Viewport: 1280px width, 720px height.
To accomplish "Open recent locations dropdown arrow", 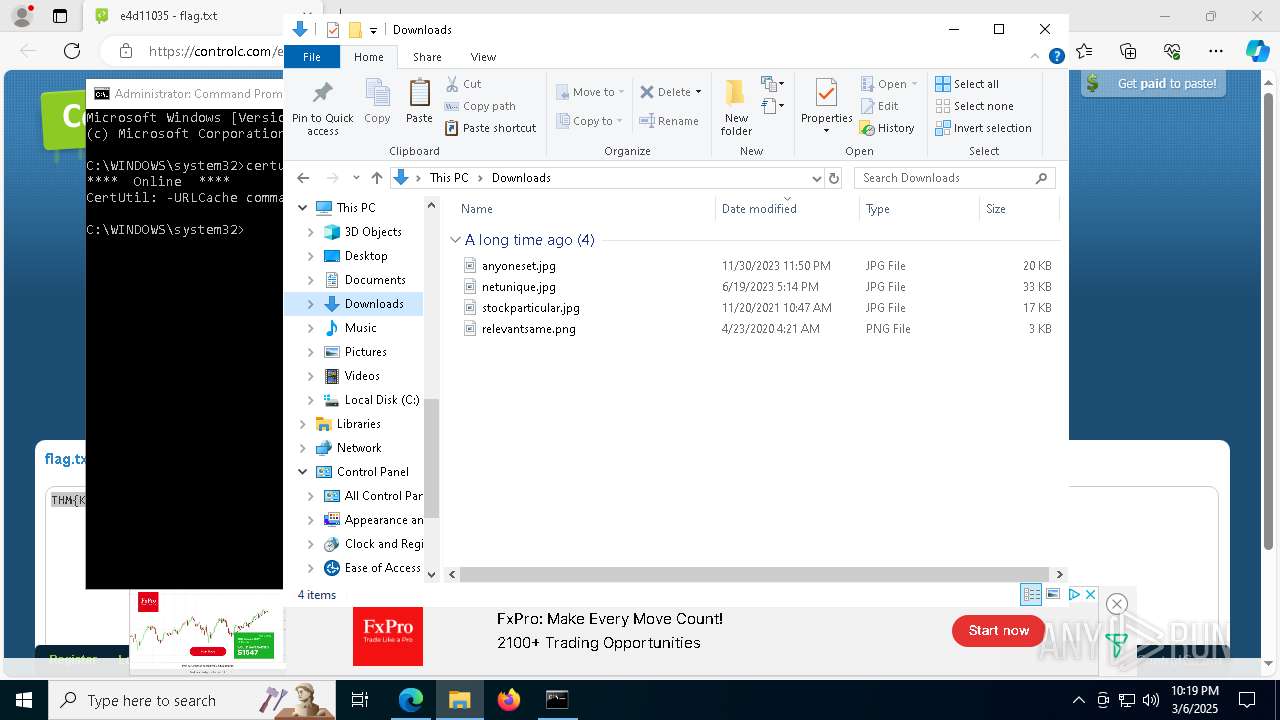I will pyautogui.click(x=356, y=178).
